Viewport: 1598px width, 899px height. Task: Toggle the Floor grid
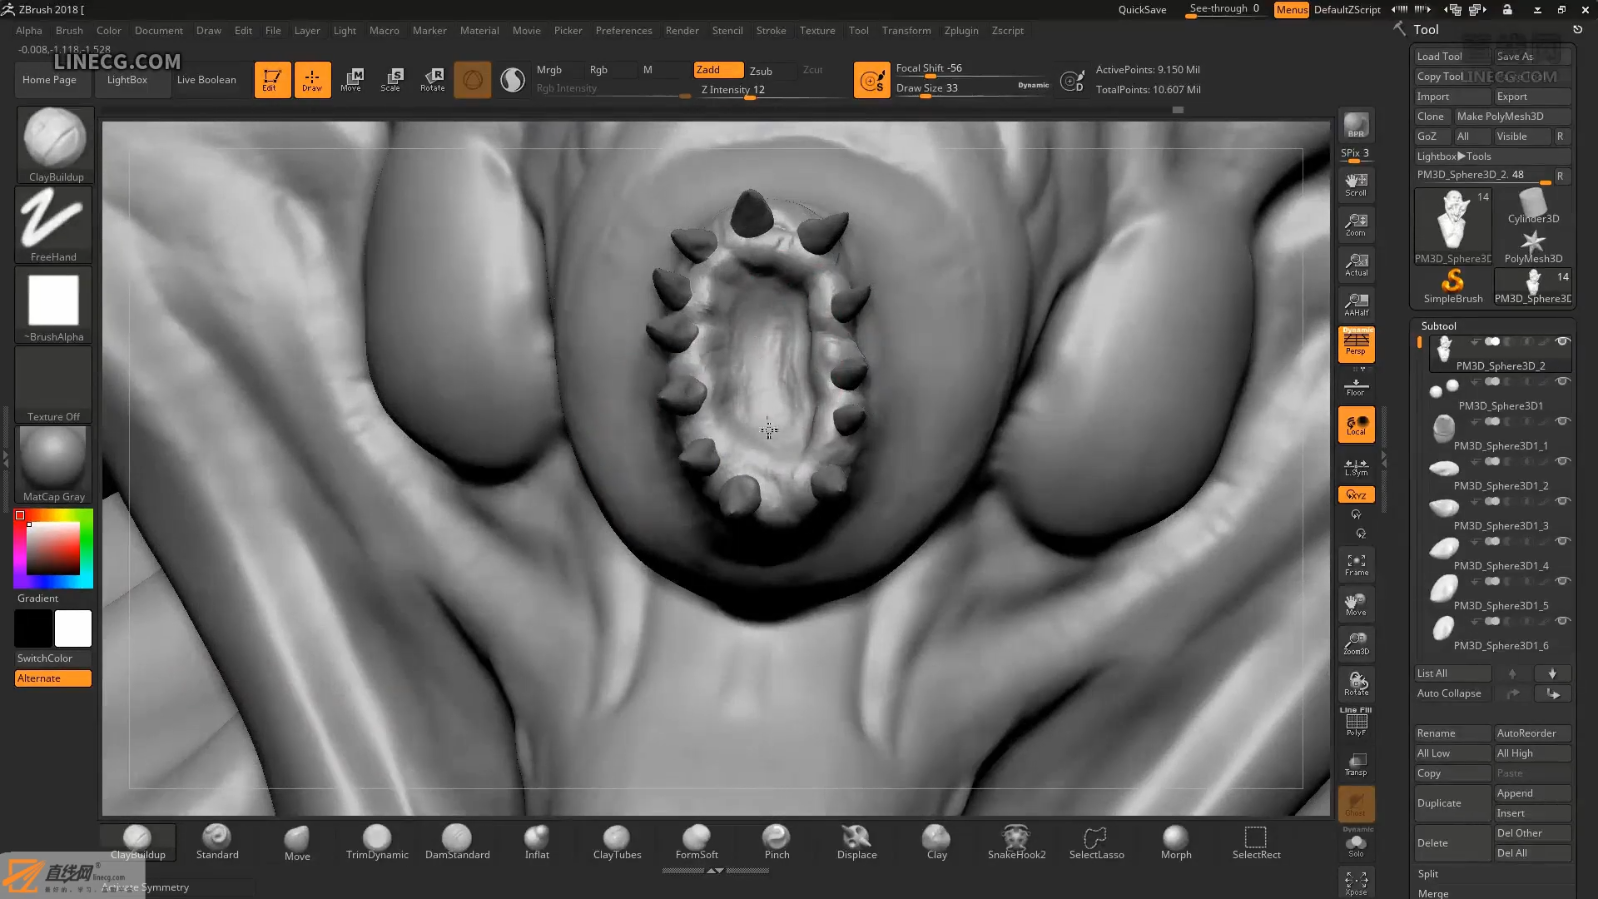click(1356, 384)
